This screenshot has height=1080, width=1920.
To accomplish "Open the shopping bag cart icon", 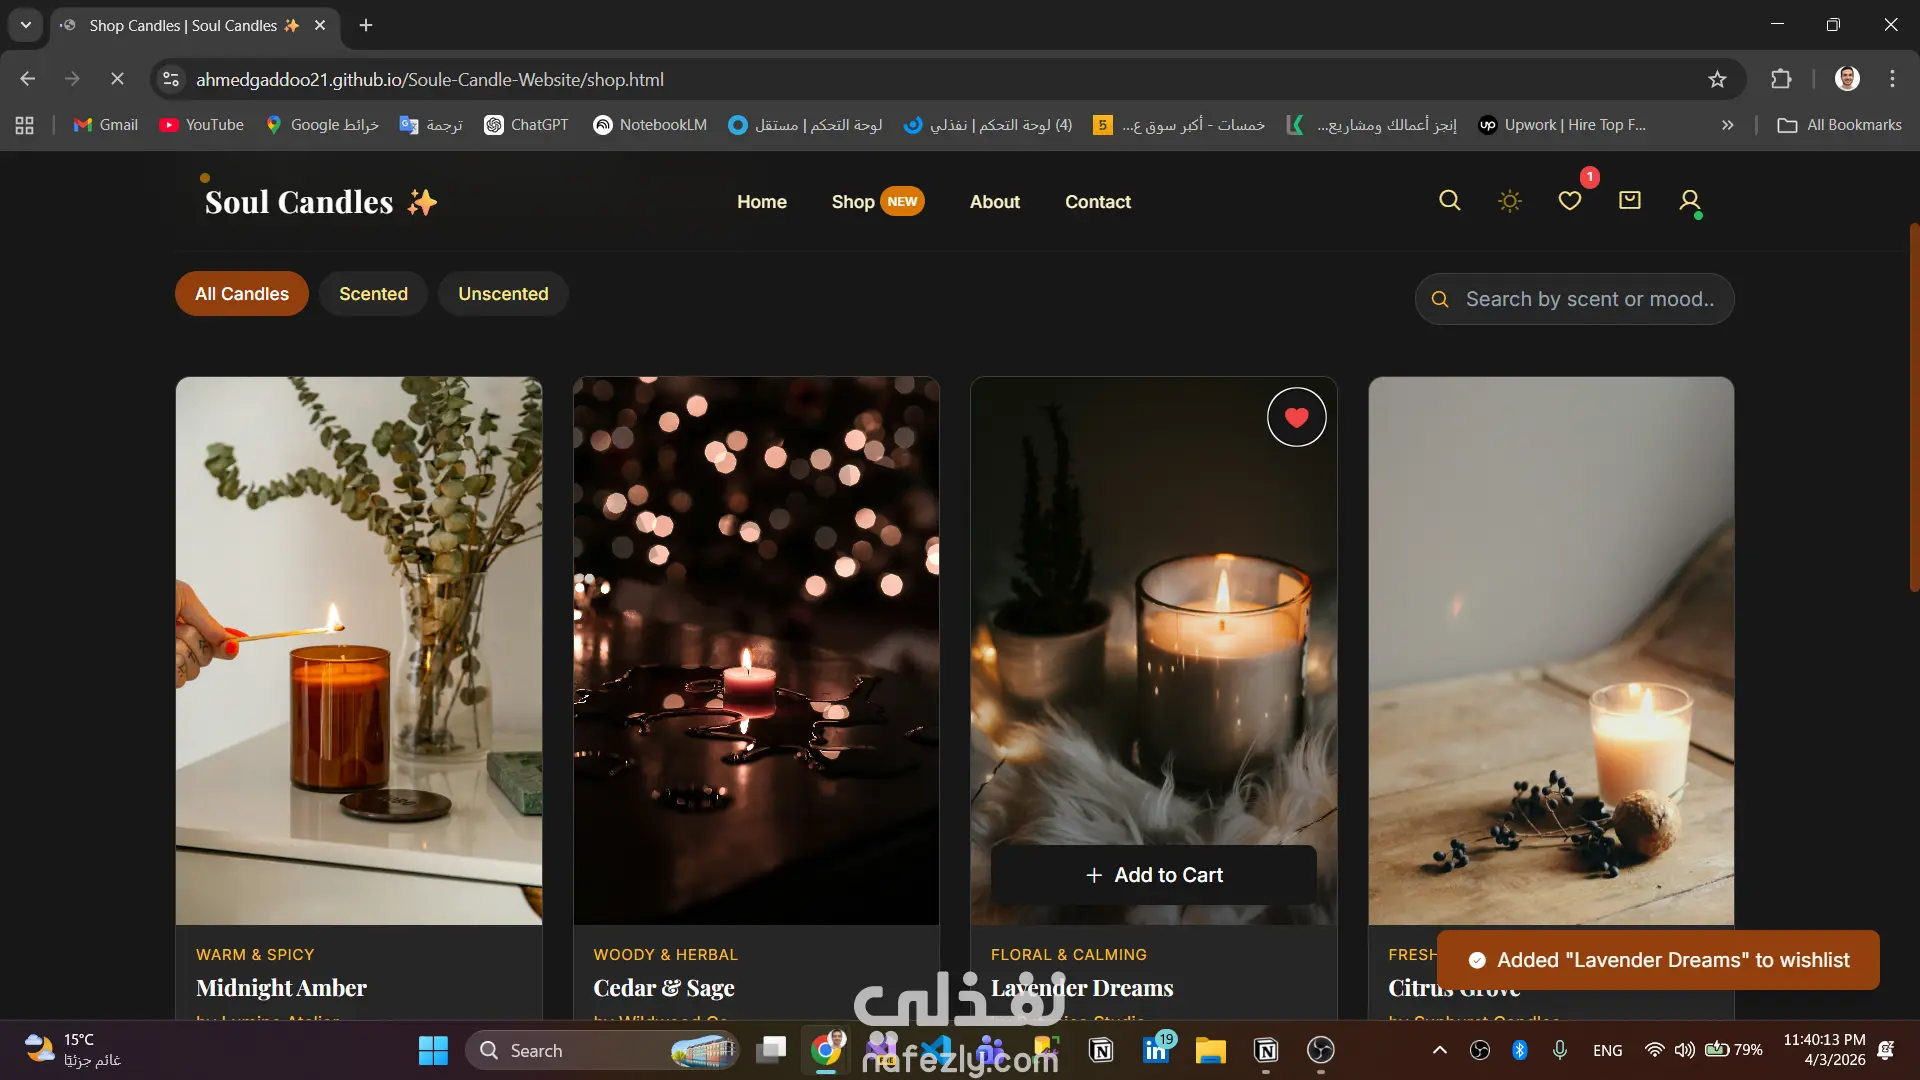I will click(1629, 201).
